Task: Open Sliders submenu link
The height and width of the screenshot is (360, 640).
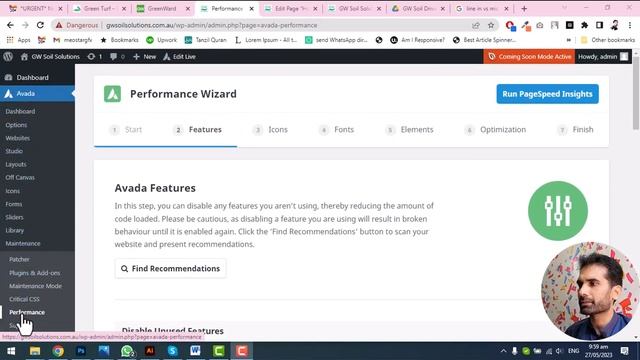Action: [14, 217]
